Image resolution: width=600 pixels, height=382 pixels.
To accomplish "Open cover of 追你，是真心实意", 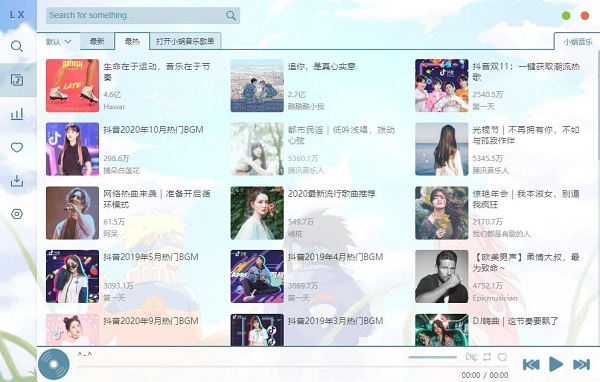I will [x=257, y=85].
